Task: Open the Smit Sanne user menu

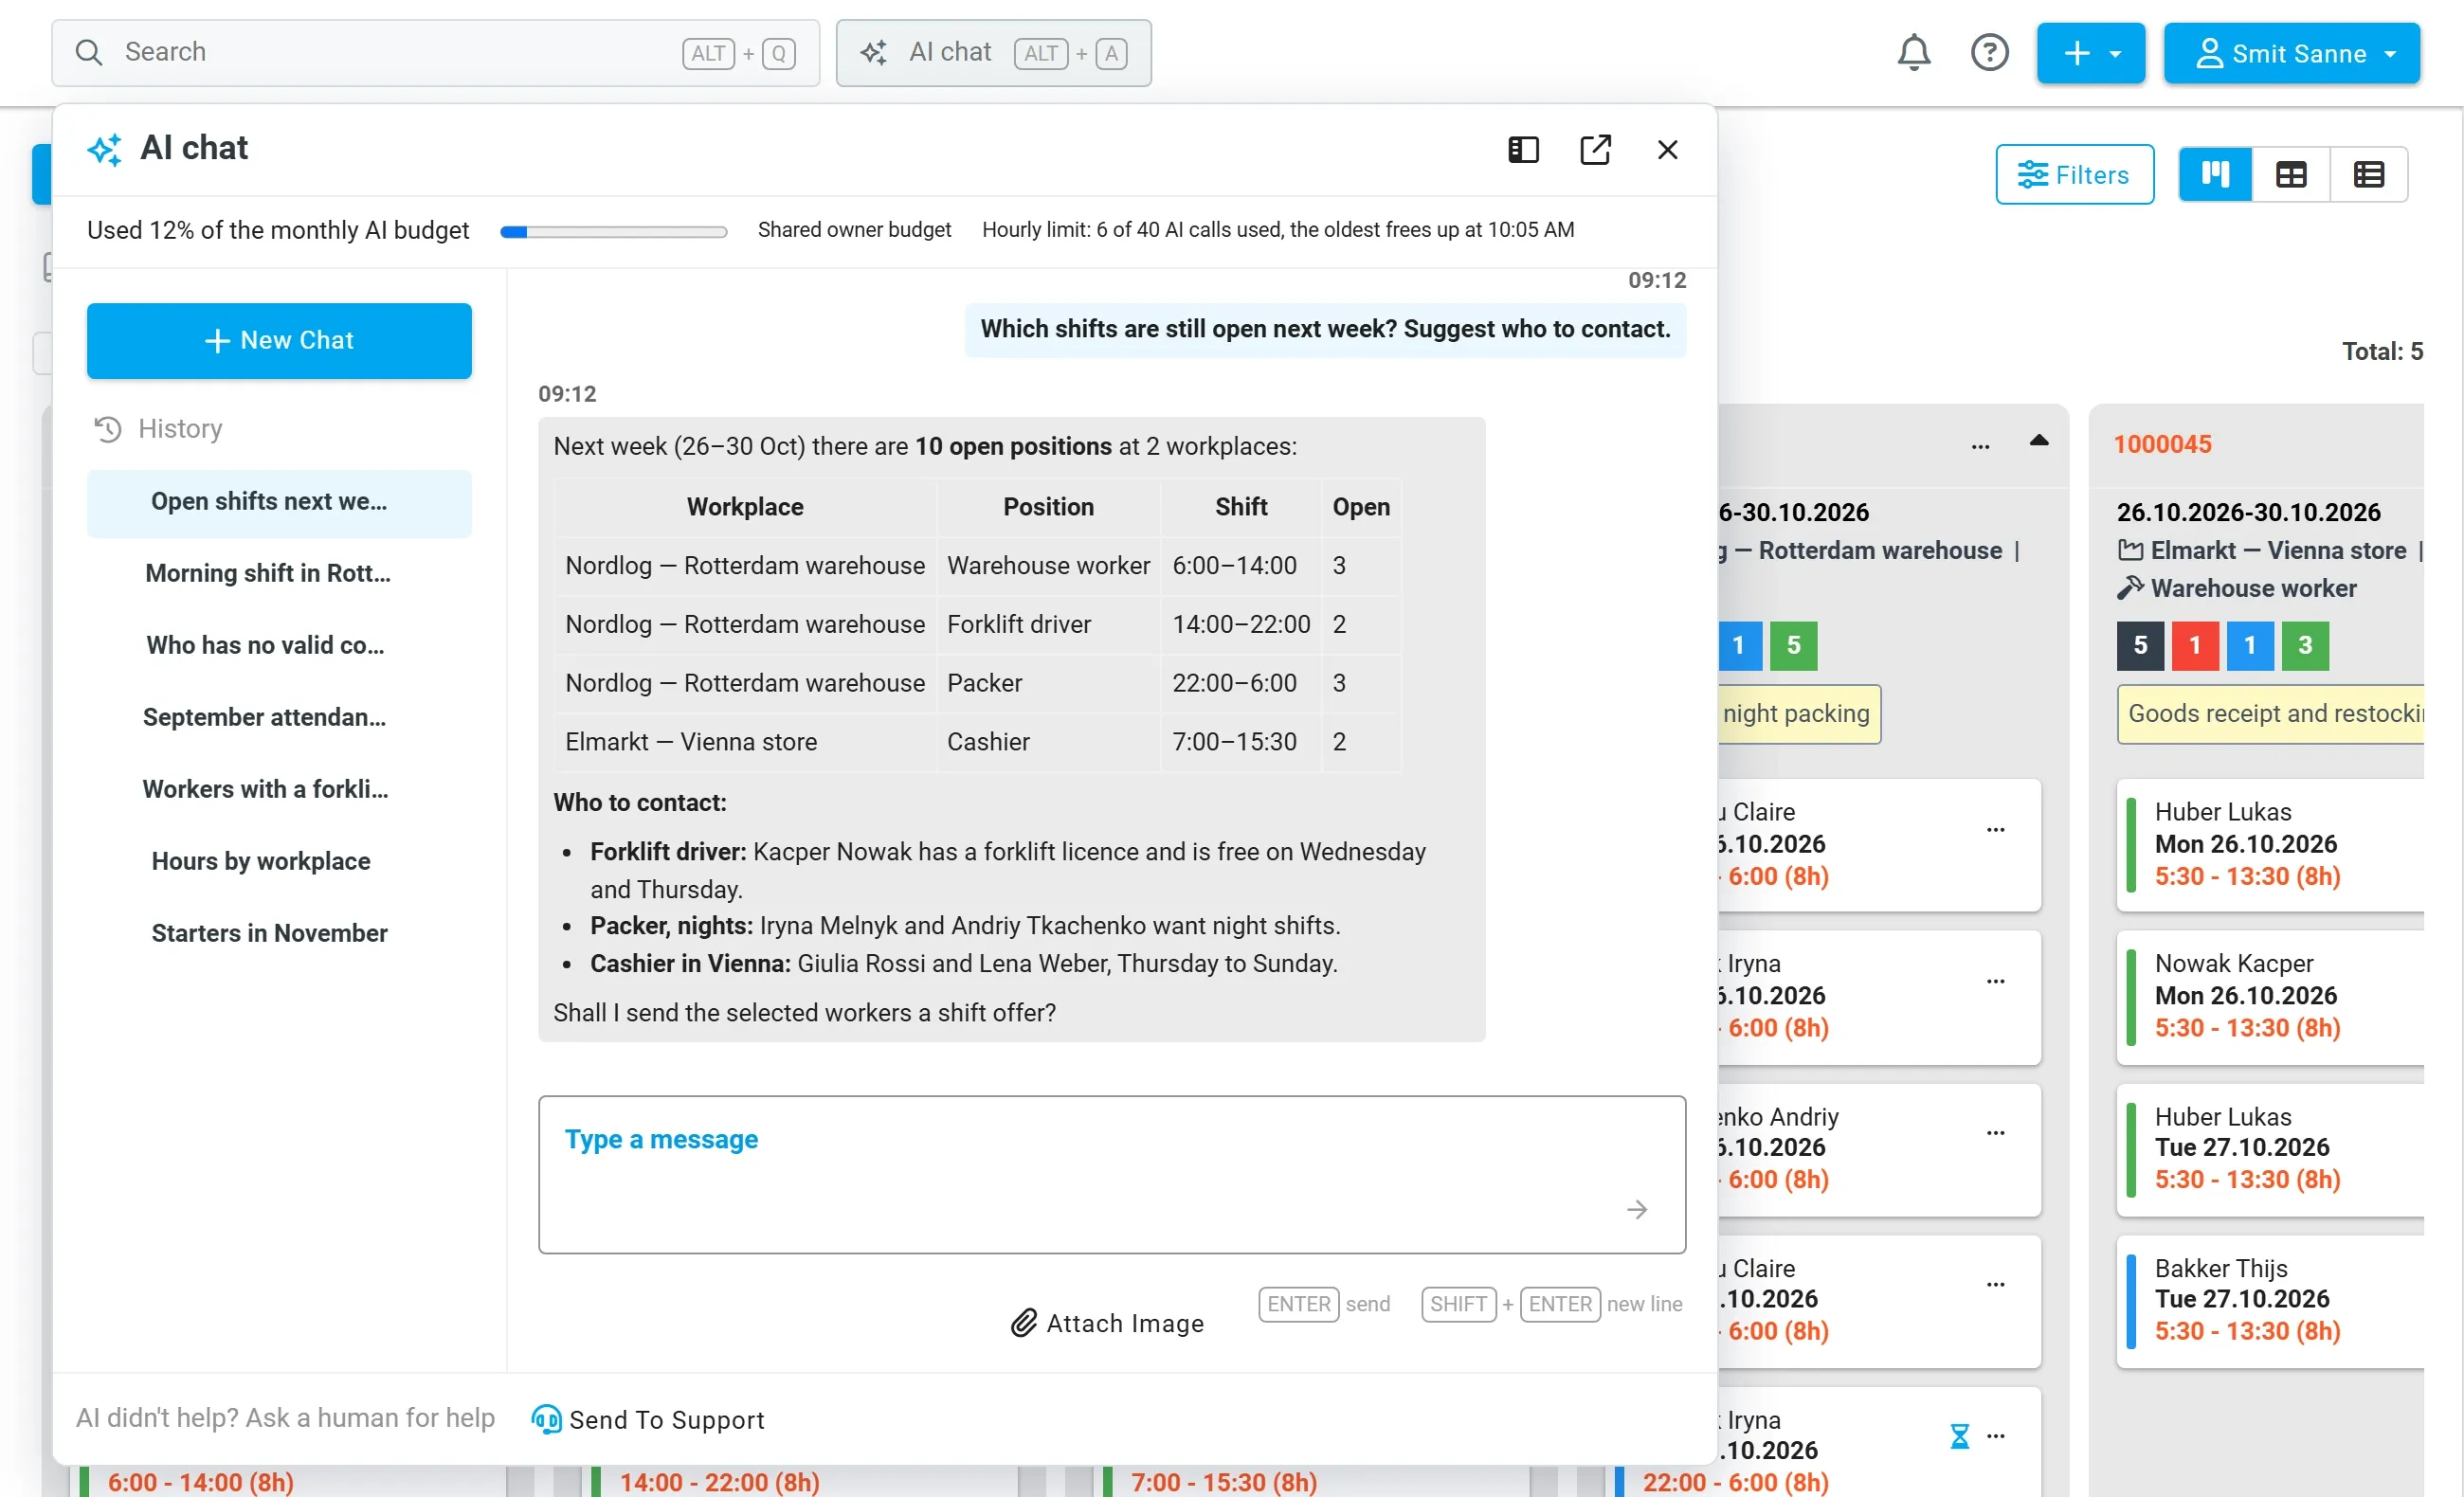Action: [x=2291, y=53]
